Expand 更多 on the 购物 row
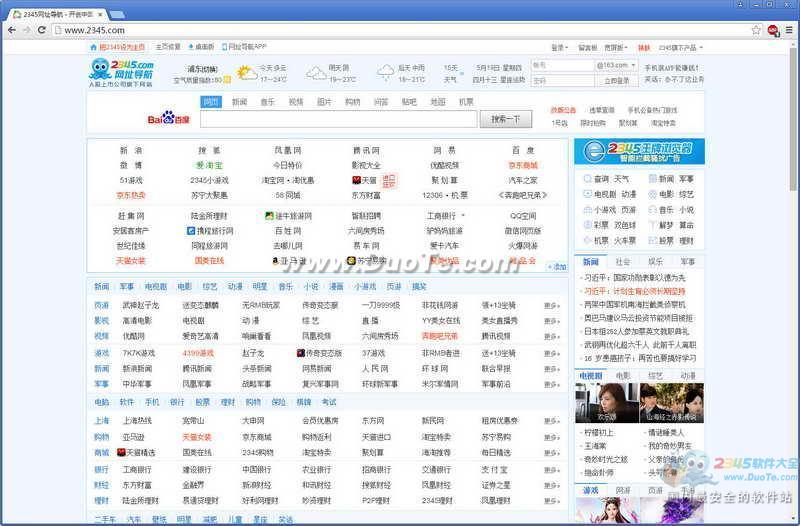The width and height of the screenshot is (800, 526). pyautogui.click(x=552, y=437)
